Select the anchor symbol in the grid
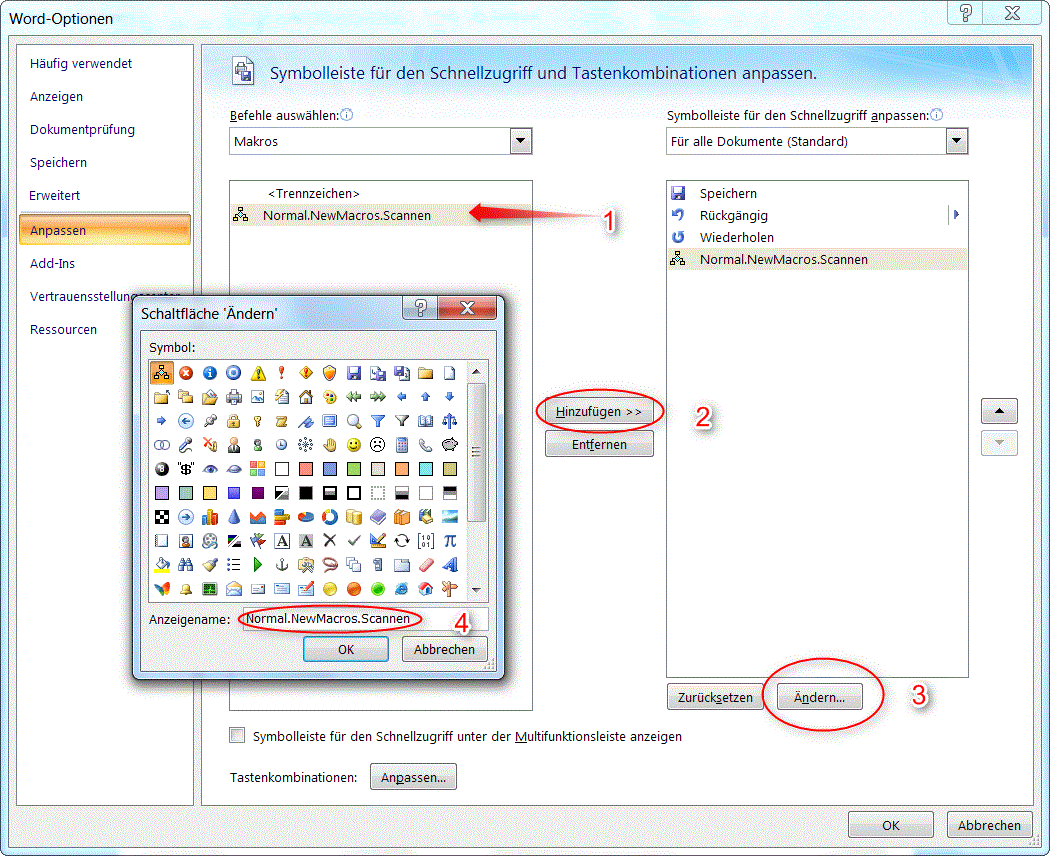1050x856 pixels. 280,564
